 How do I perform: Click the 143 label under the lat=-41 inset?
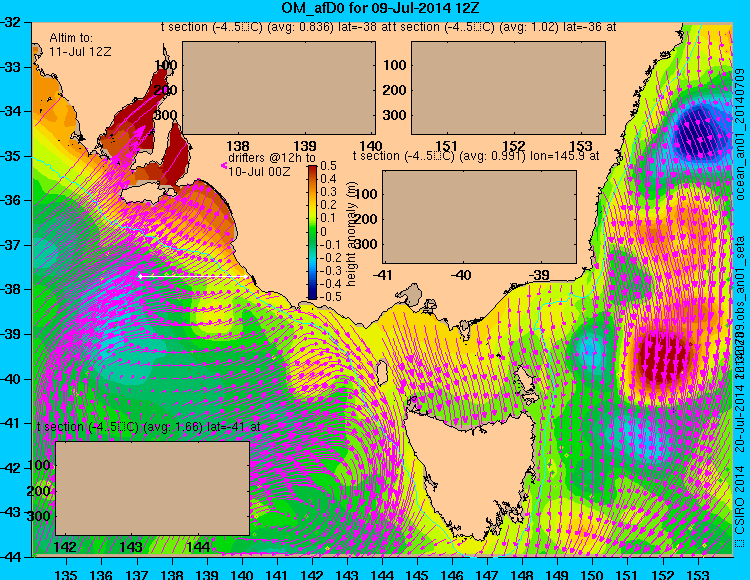coord(131,547)
